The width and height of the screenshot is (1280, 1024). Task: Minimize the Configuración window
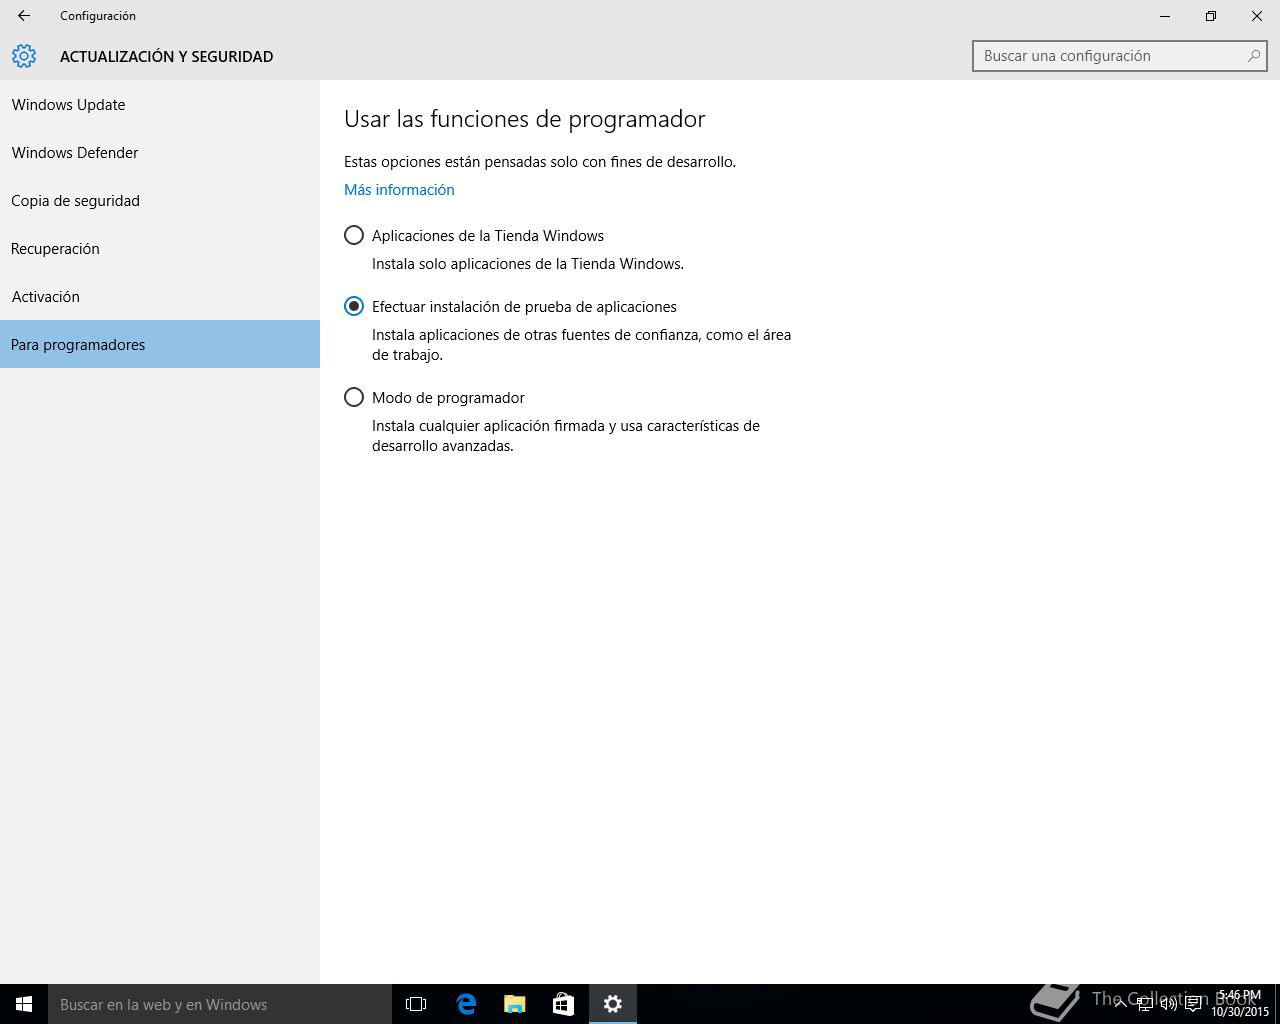pos(1165,16)
